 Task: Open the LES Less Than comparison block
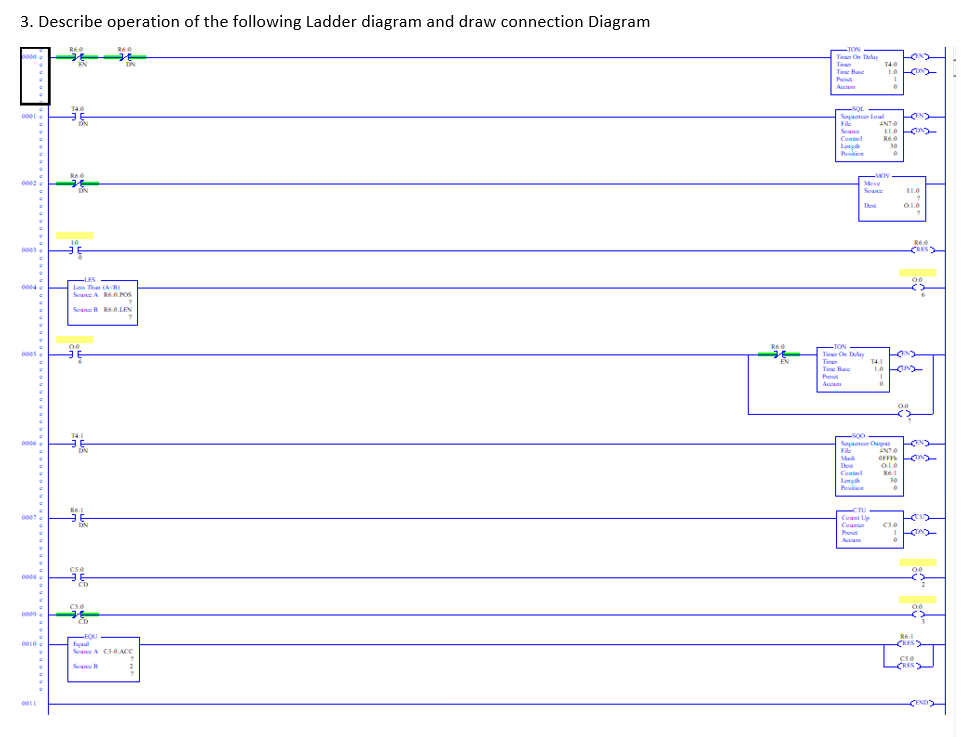(100, 302)
